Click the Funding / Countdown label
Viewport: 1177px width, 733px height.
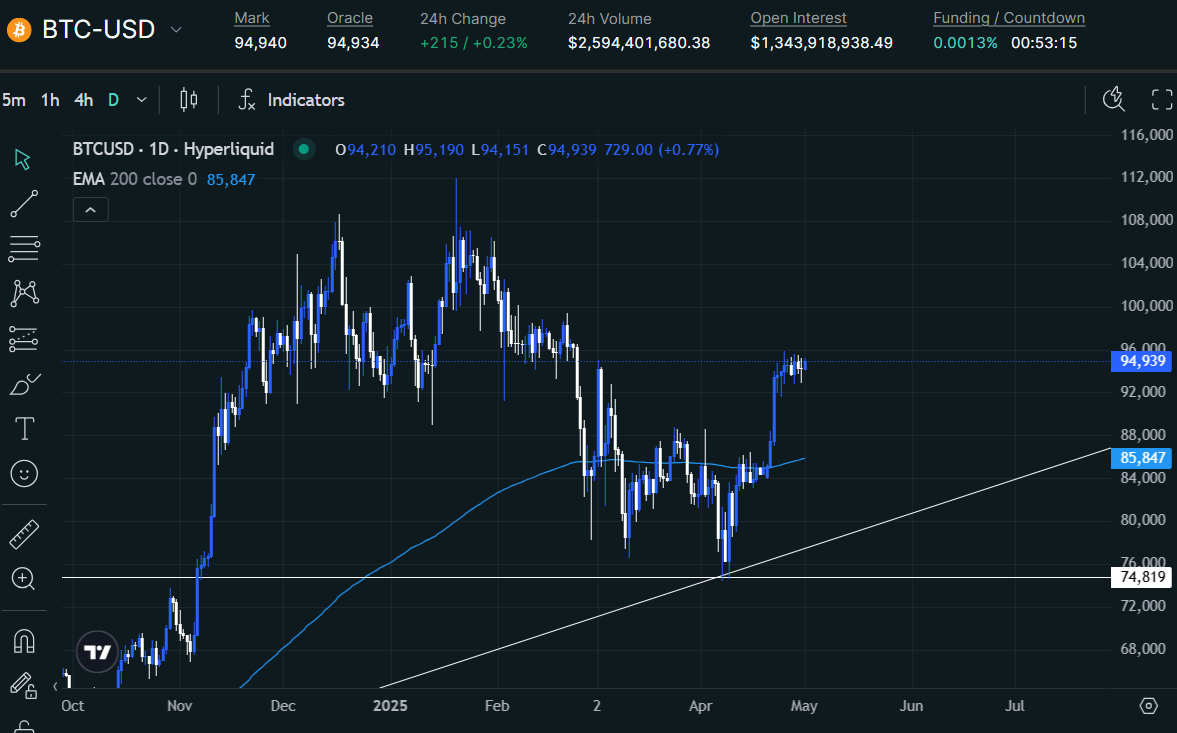click(x=1009, y=18)
